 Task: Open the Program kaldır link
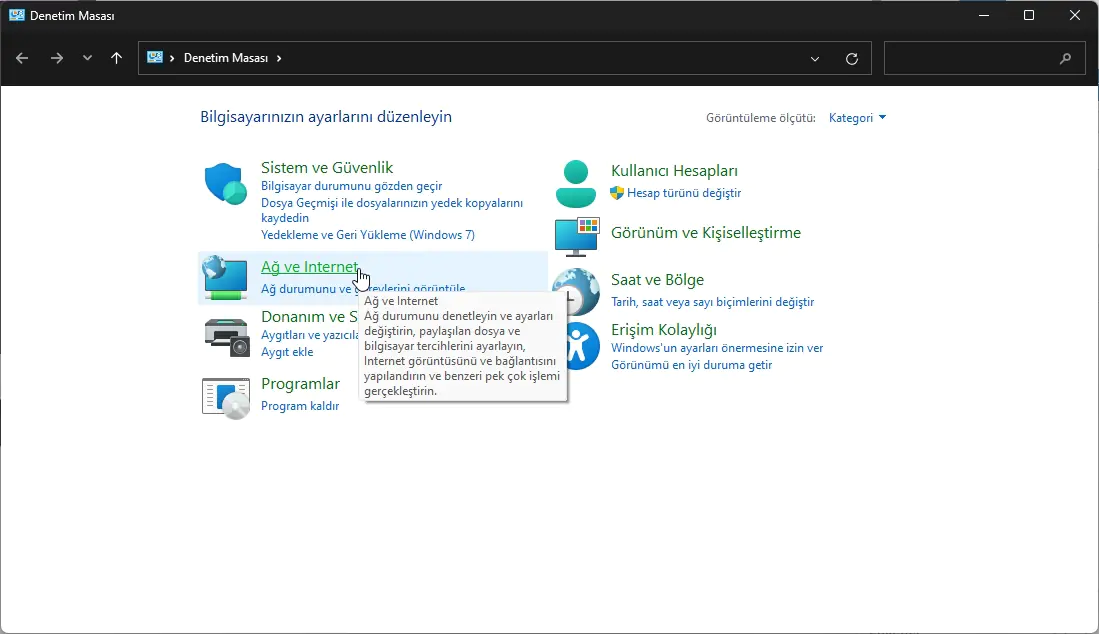(x=300, y=406)
